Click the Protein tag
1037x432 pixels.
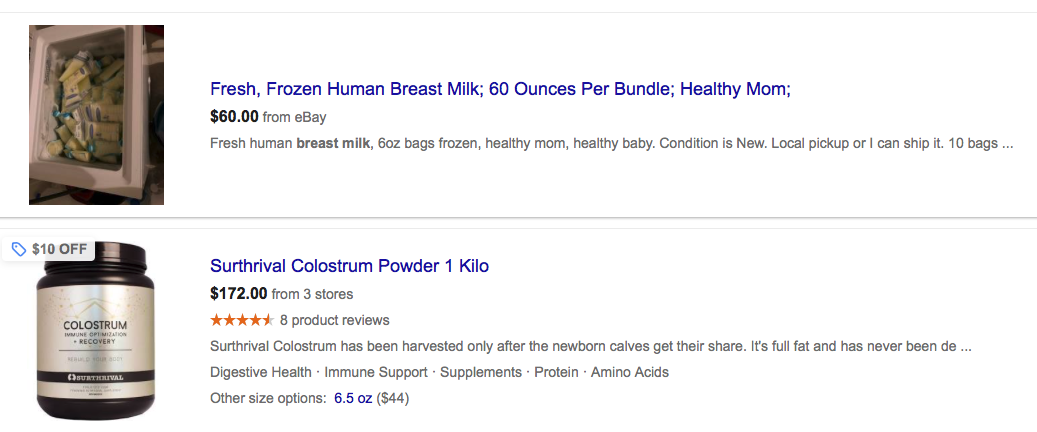click(556, 372)
